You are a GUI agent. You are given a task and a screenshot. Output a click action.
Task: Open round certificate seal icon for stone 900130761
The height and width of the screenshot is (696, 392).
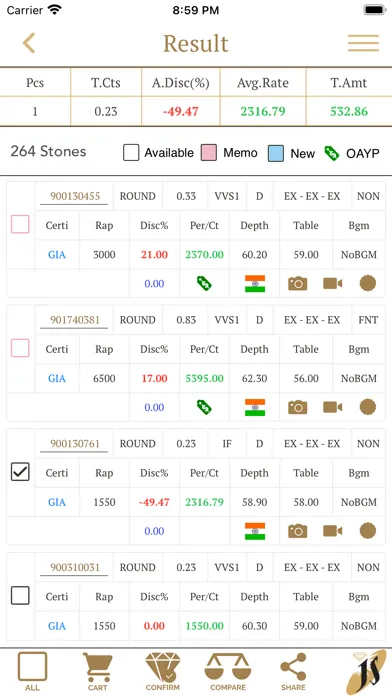pyautogui.click(x=368, y=531)
